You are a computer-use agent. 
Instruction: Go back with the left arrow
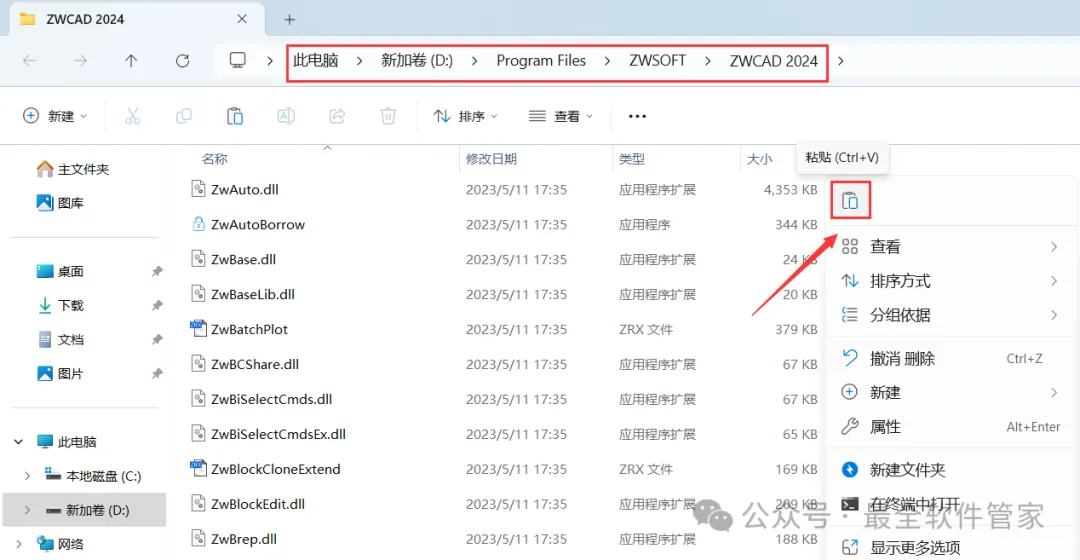click(29, 61)
